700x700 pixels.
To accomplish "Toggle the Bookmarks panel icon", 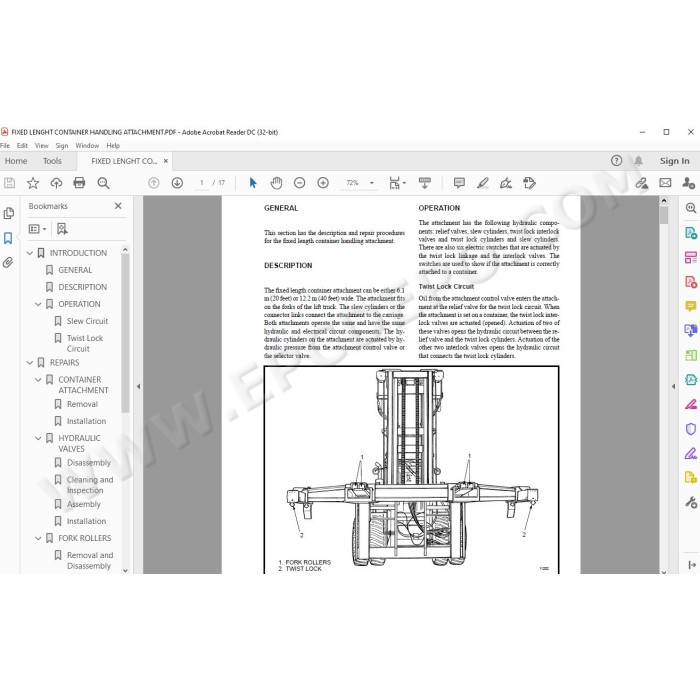I will [8, 238].
